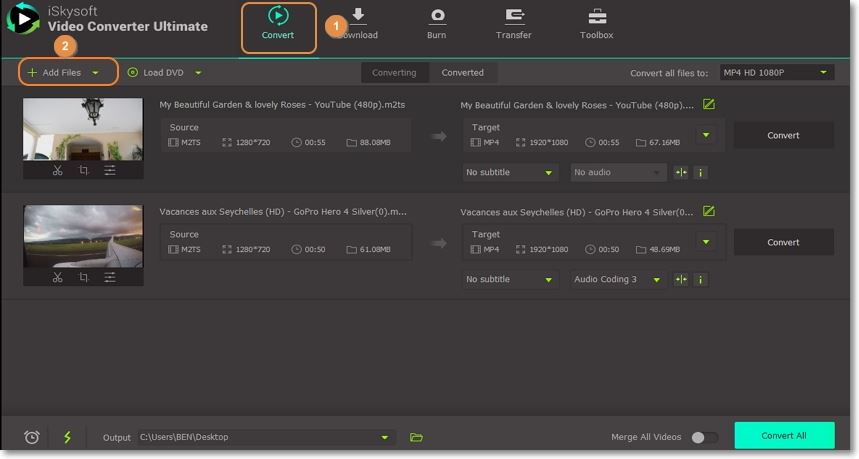Crop the Vacances aux Seychelles video

tap(83, 277)
